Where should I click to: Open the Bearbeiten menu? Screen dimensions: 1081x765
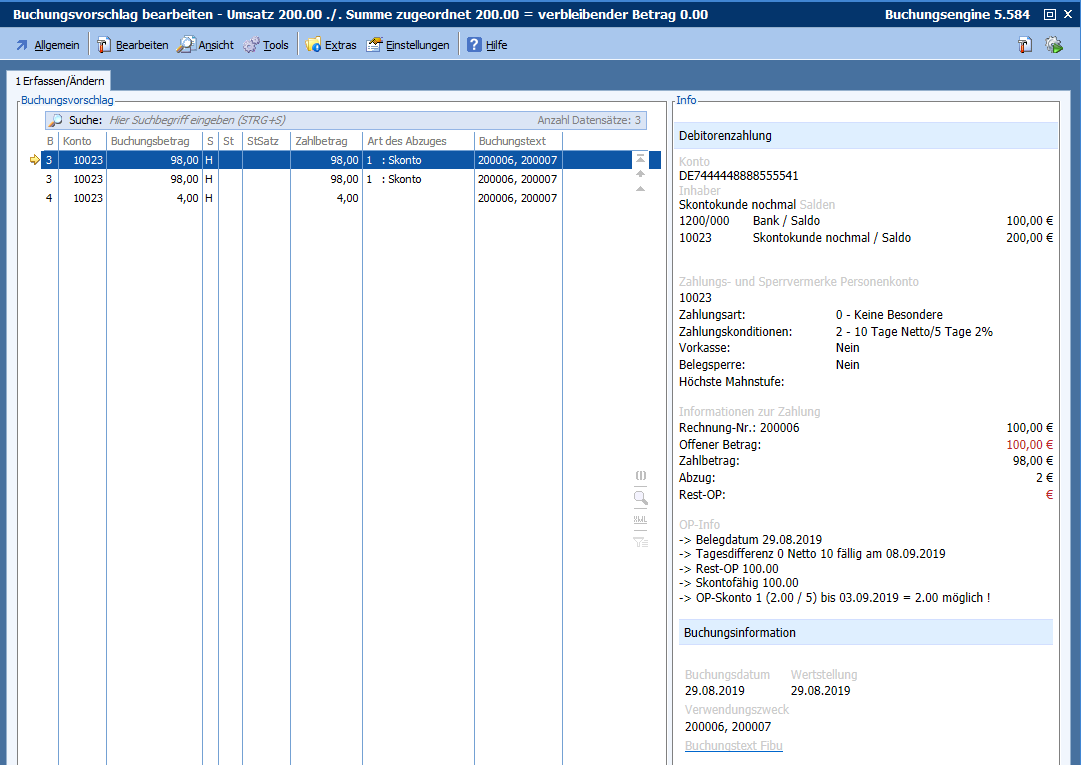(x=132, y=45)
